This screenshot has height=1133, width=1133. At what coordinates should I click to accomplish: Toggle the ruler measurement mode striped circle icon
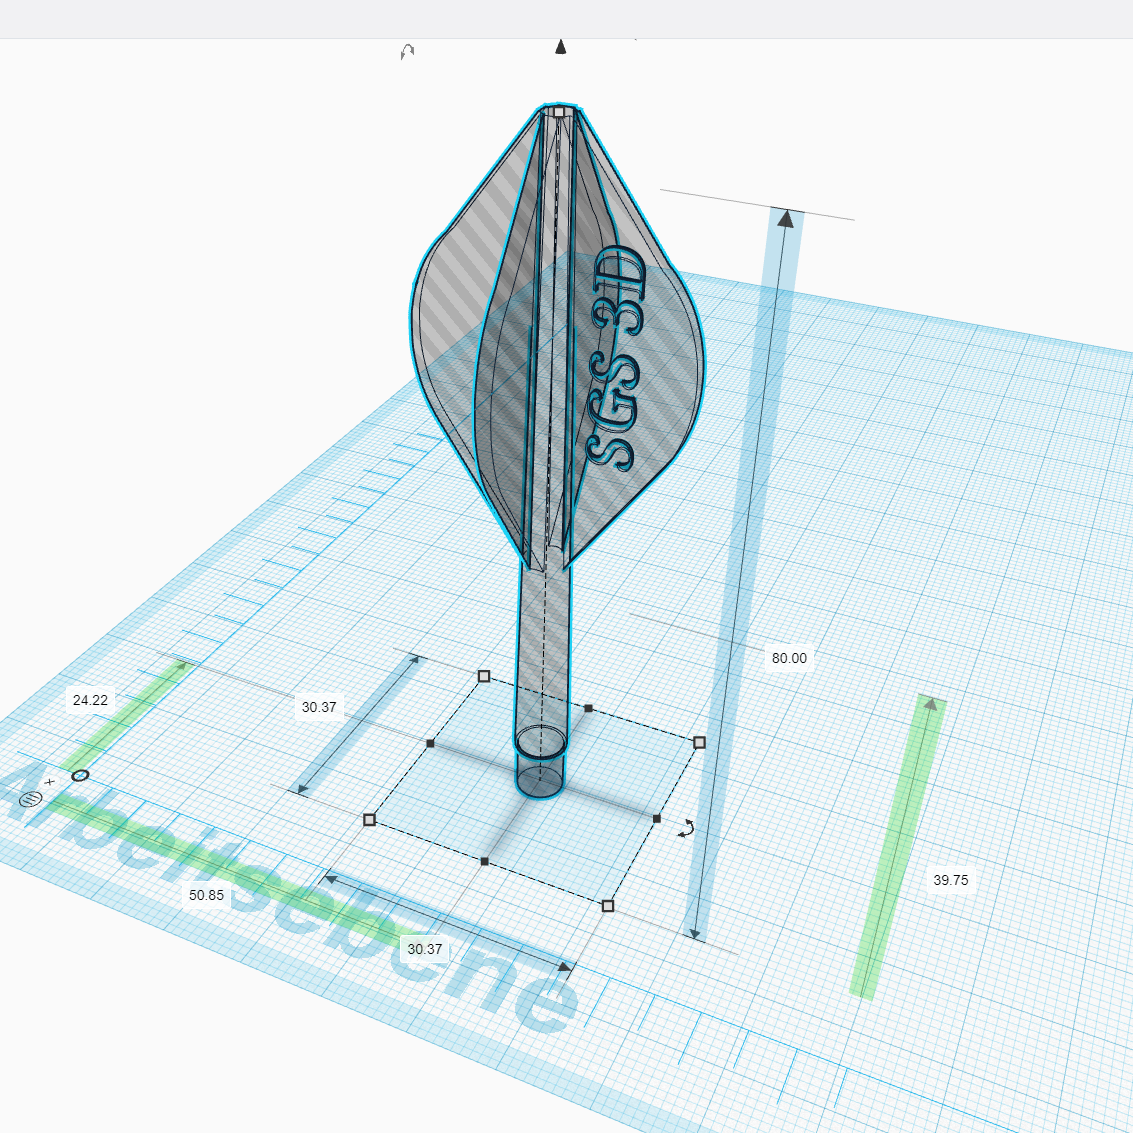(x=30, y=799)
